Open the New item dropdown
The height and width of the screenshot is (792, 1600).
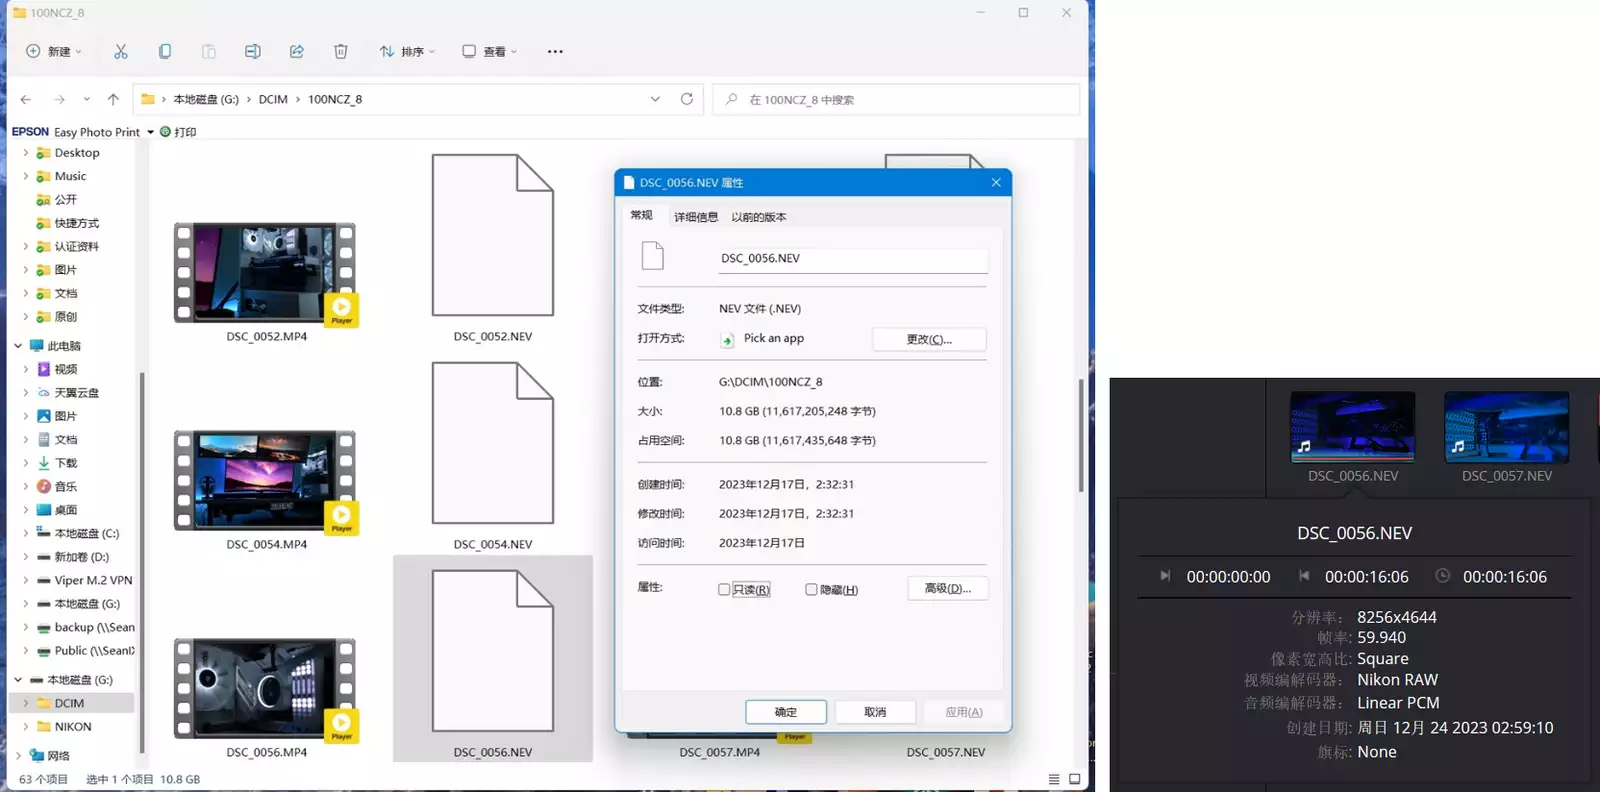tap(54, 51)
